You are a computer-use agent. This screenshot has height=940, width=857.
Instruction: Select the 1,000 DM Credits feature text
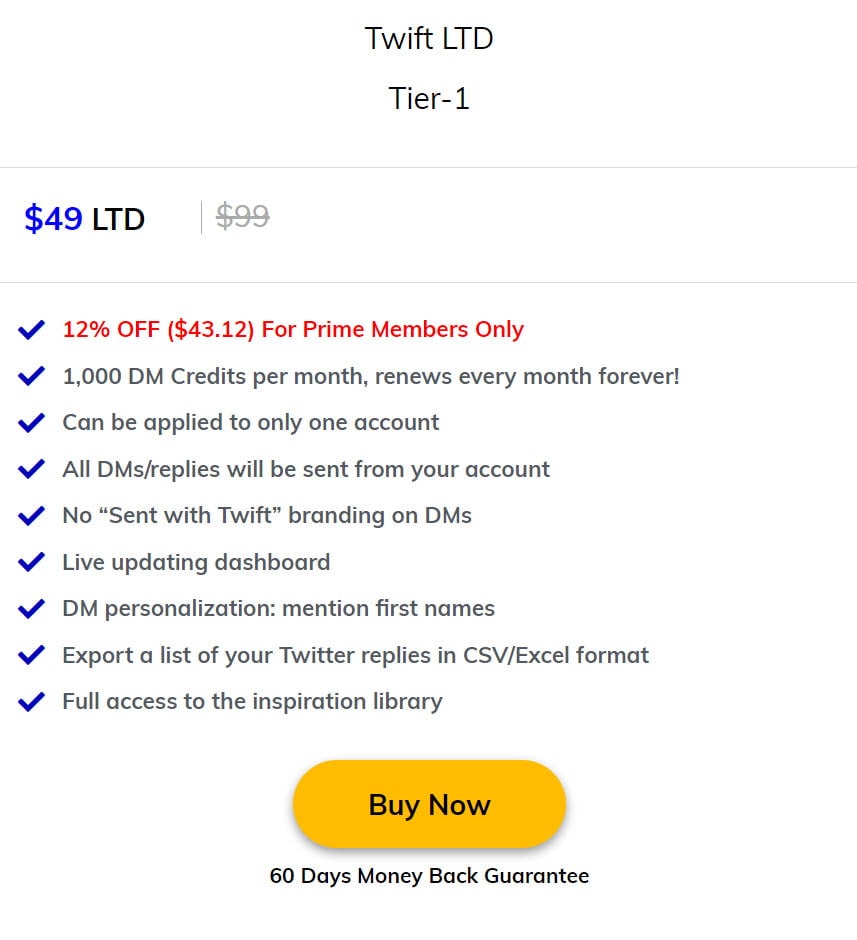[371, 376]
